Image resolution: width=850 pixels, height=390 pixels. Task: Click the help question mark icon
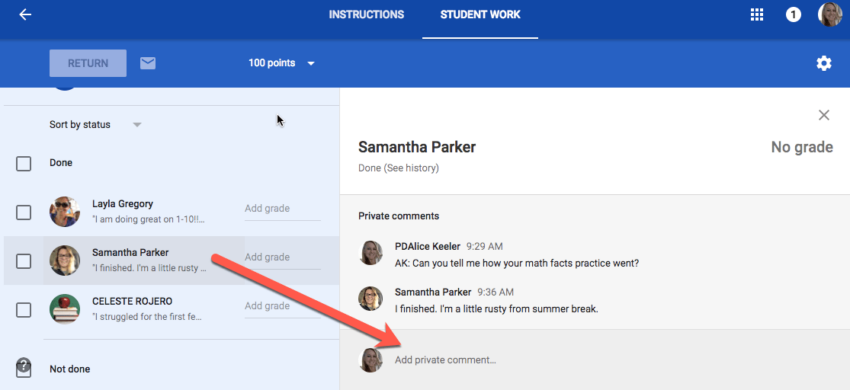[x=23, y=365]
